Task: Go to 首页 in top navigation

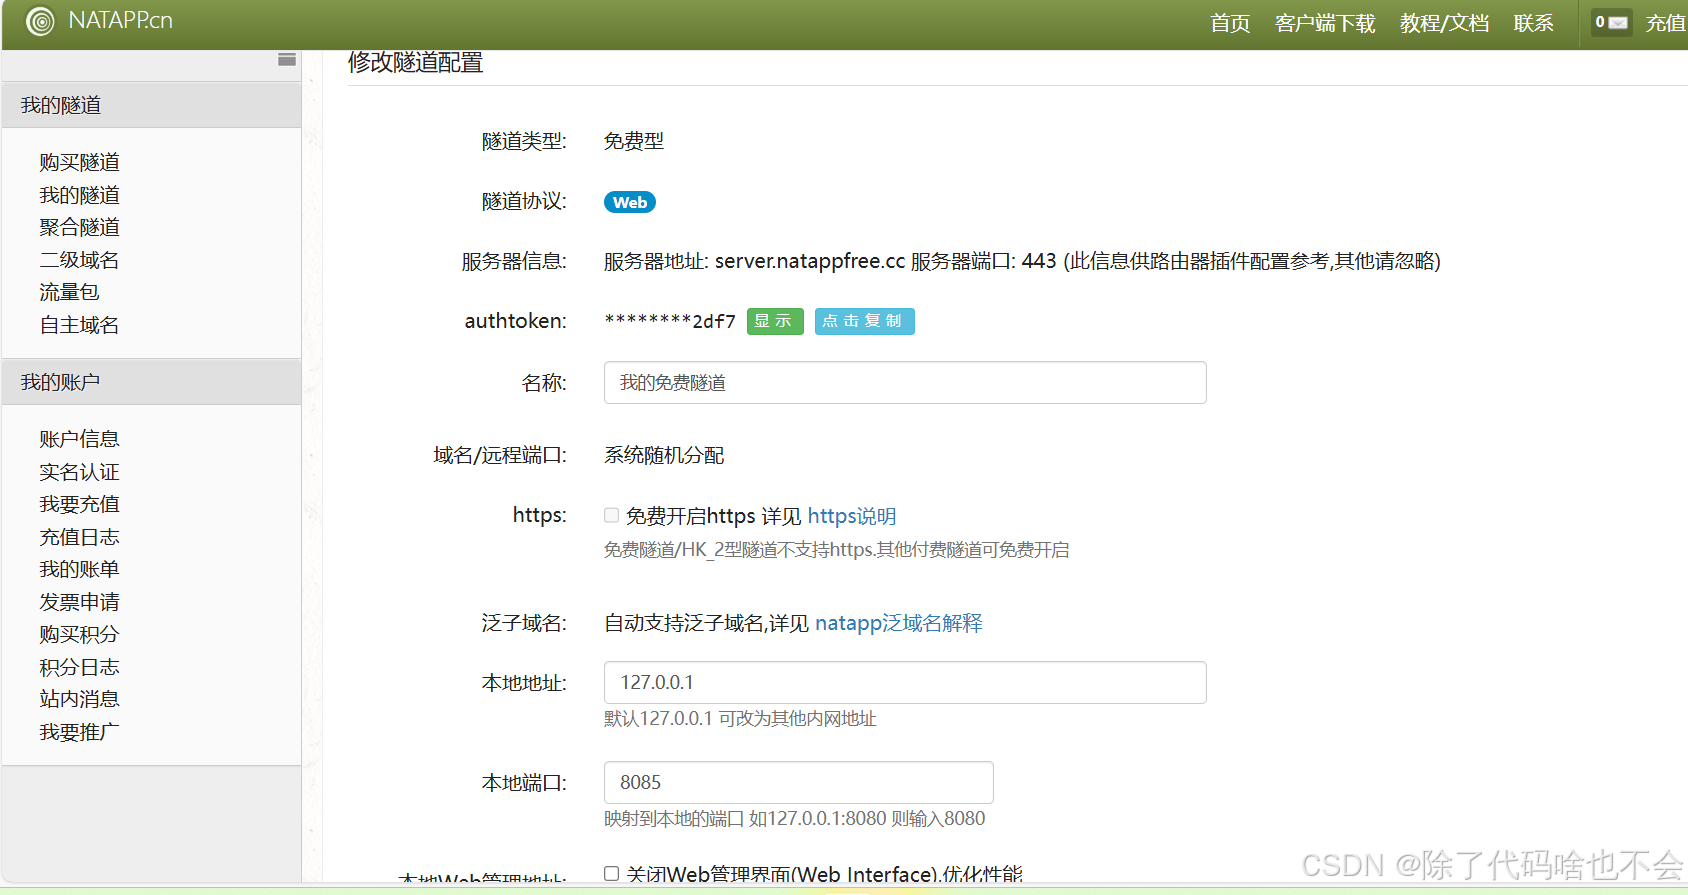Action: tap(1230, 23)
